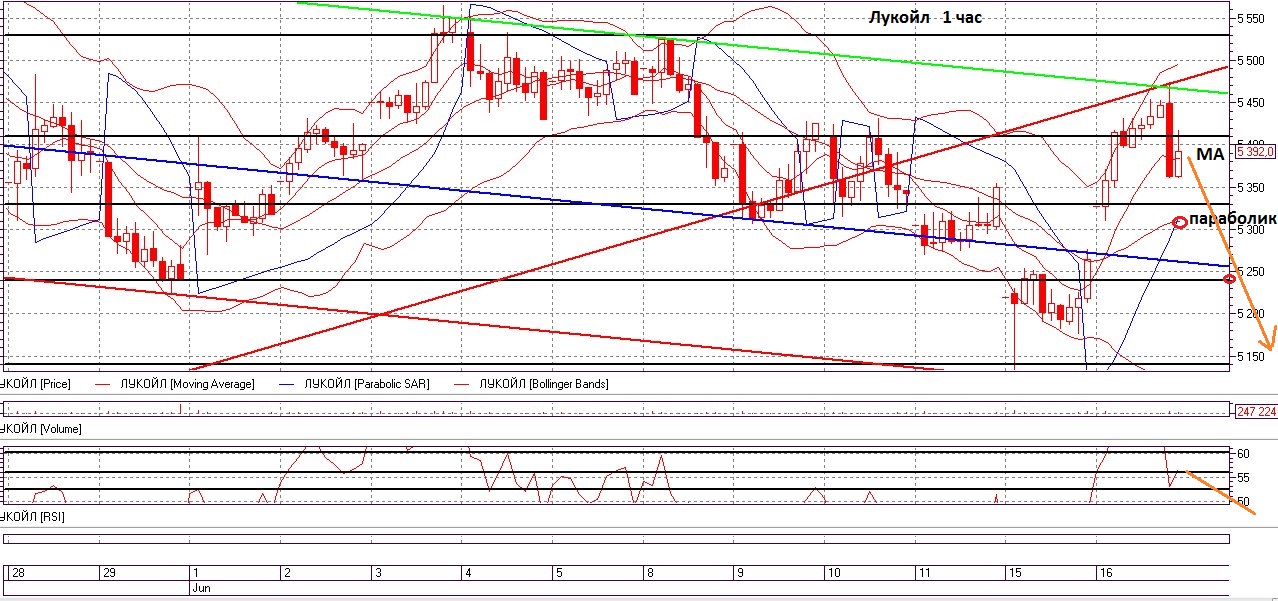The width and height of the screenshot is (1278, 601).
Task: Click date 2 on the time axis
Action: click(287, 573)
